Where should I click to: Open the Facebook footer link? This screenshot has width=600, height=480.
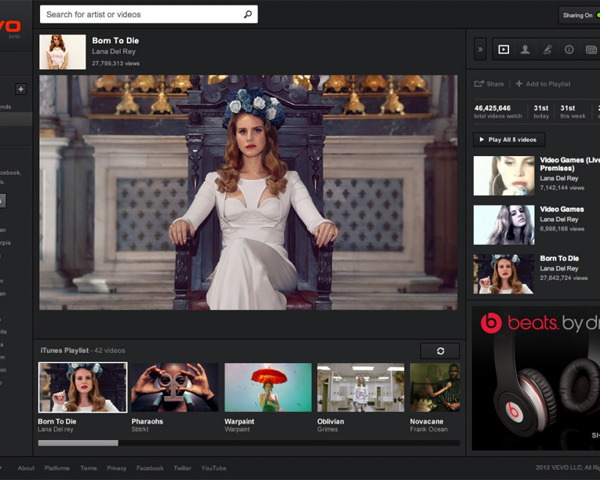150,468
